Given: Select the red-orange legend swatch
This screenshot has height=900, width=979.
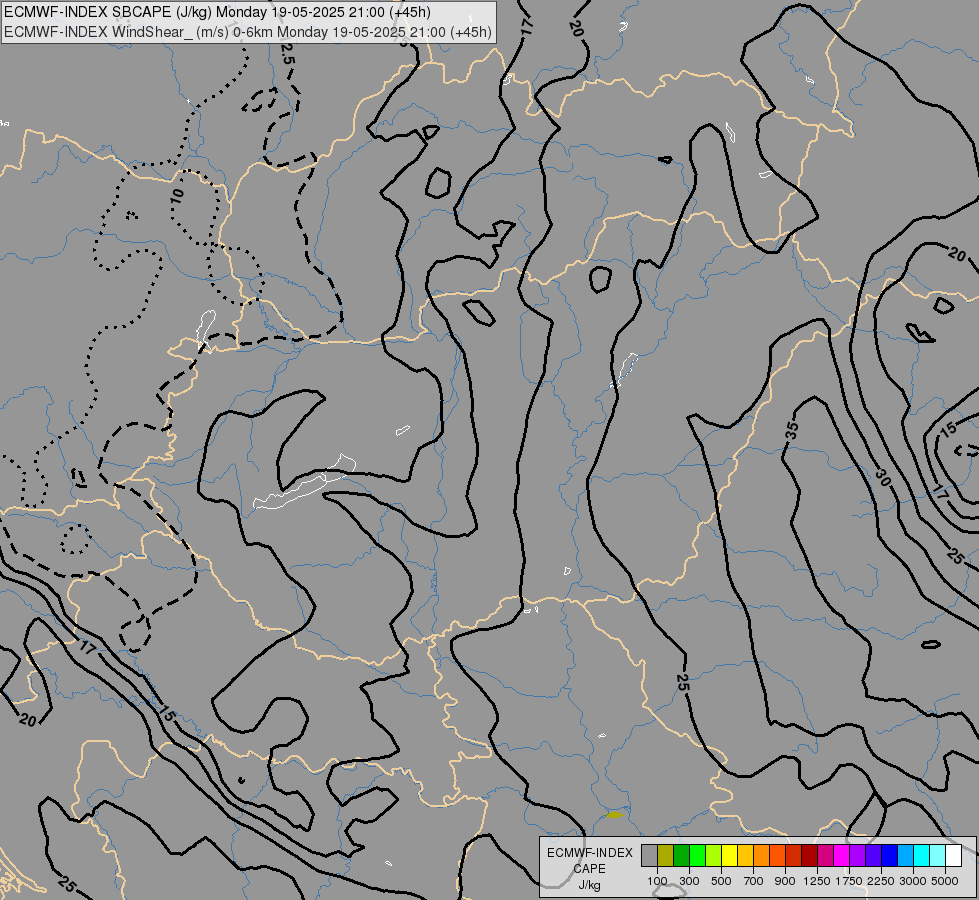Looking at the screenshot, I should click(x=777, y=856).
